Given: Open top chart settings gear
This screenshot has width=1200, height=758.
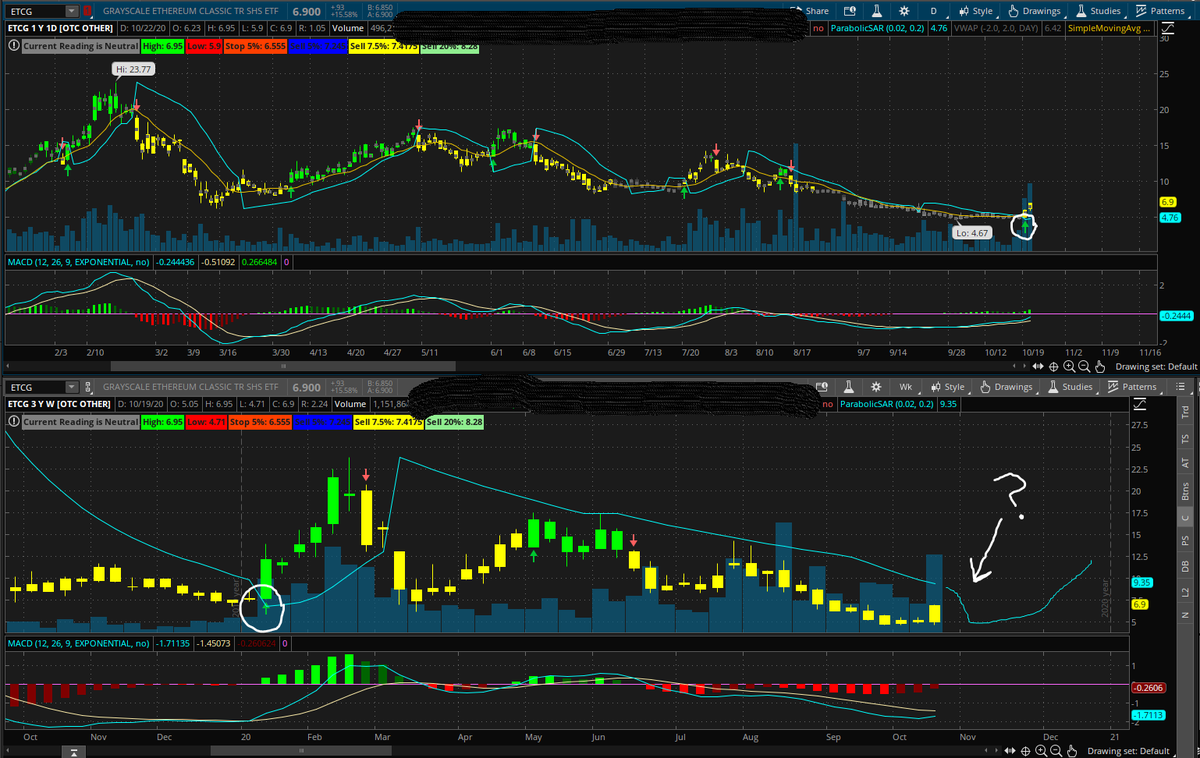Looking at the screenshot, I should click(x=904, y=11).
